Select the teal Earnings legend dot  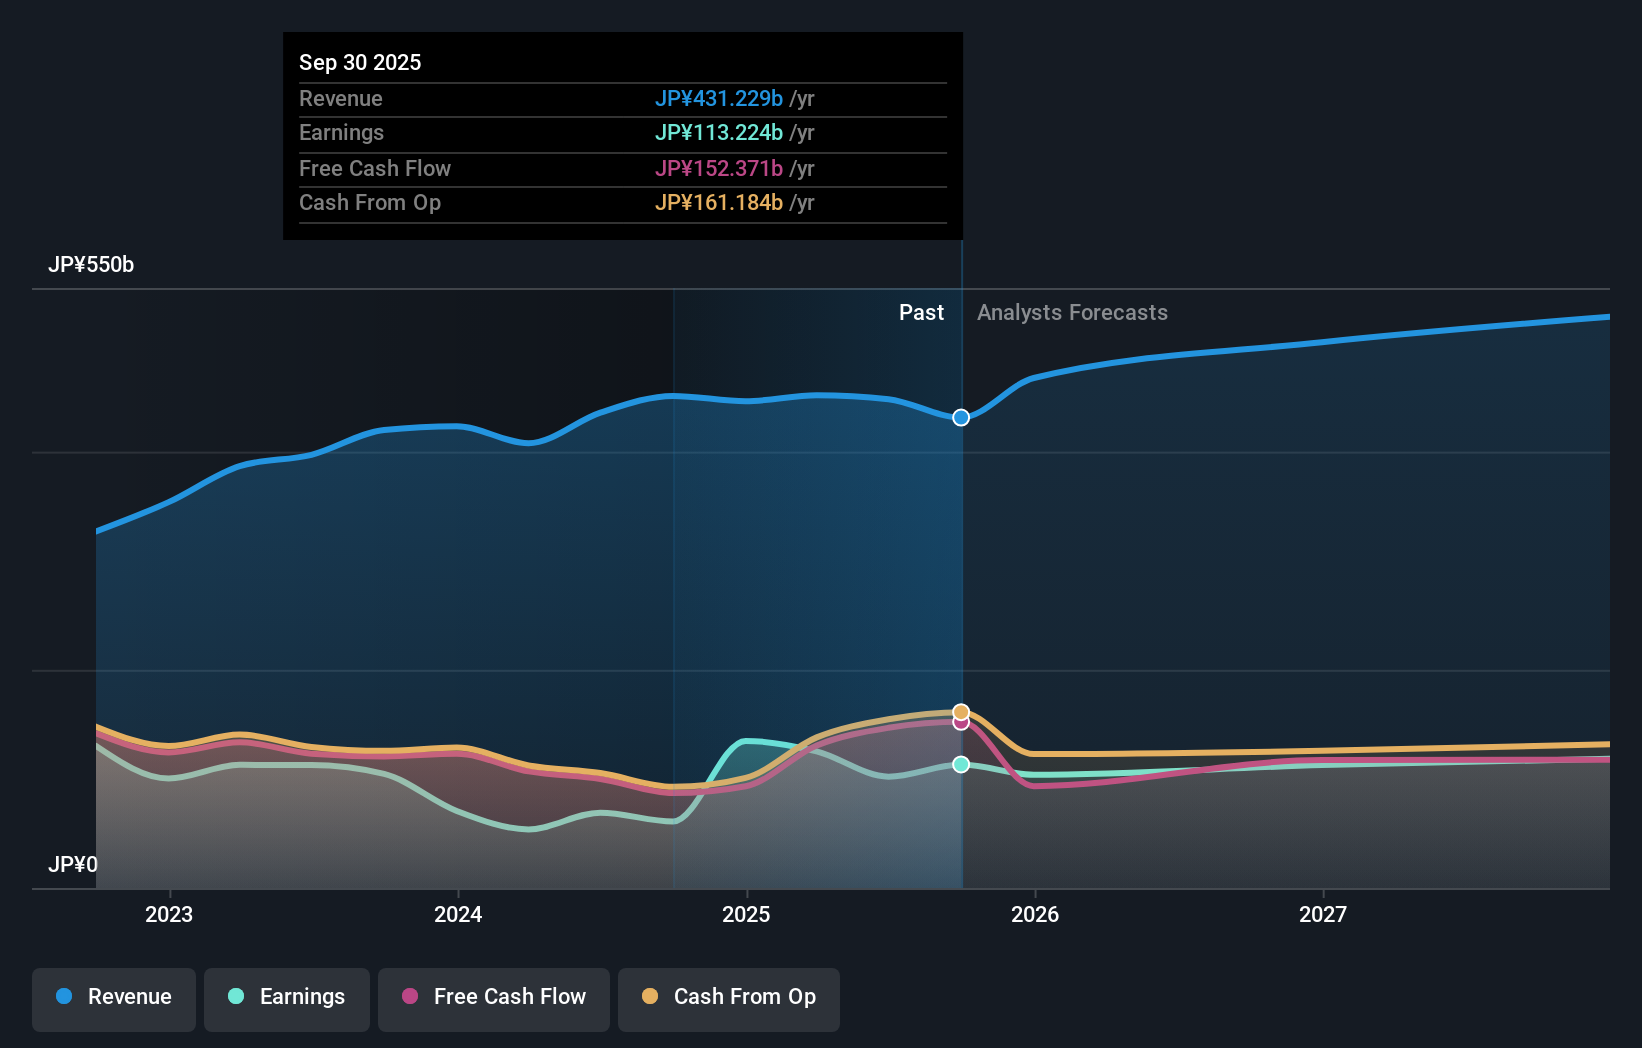[234, 997]
